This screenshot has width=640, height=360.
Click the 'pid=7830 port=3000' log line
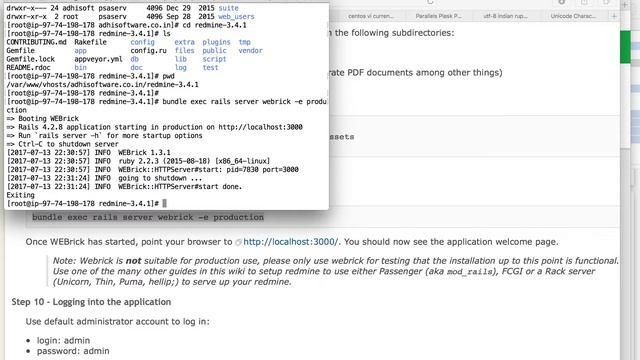pos(152,170)
